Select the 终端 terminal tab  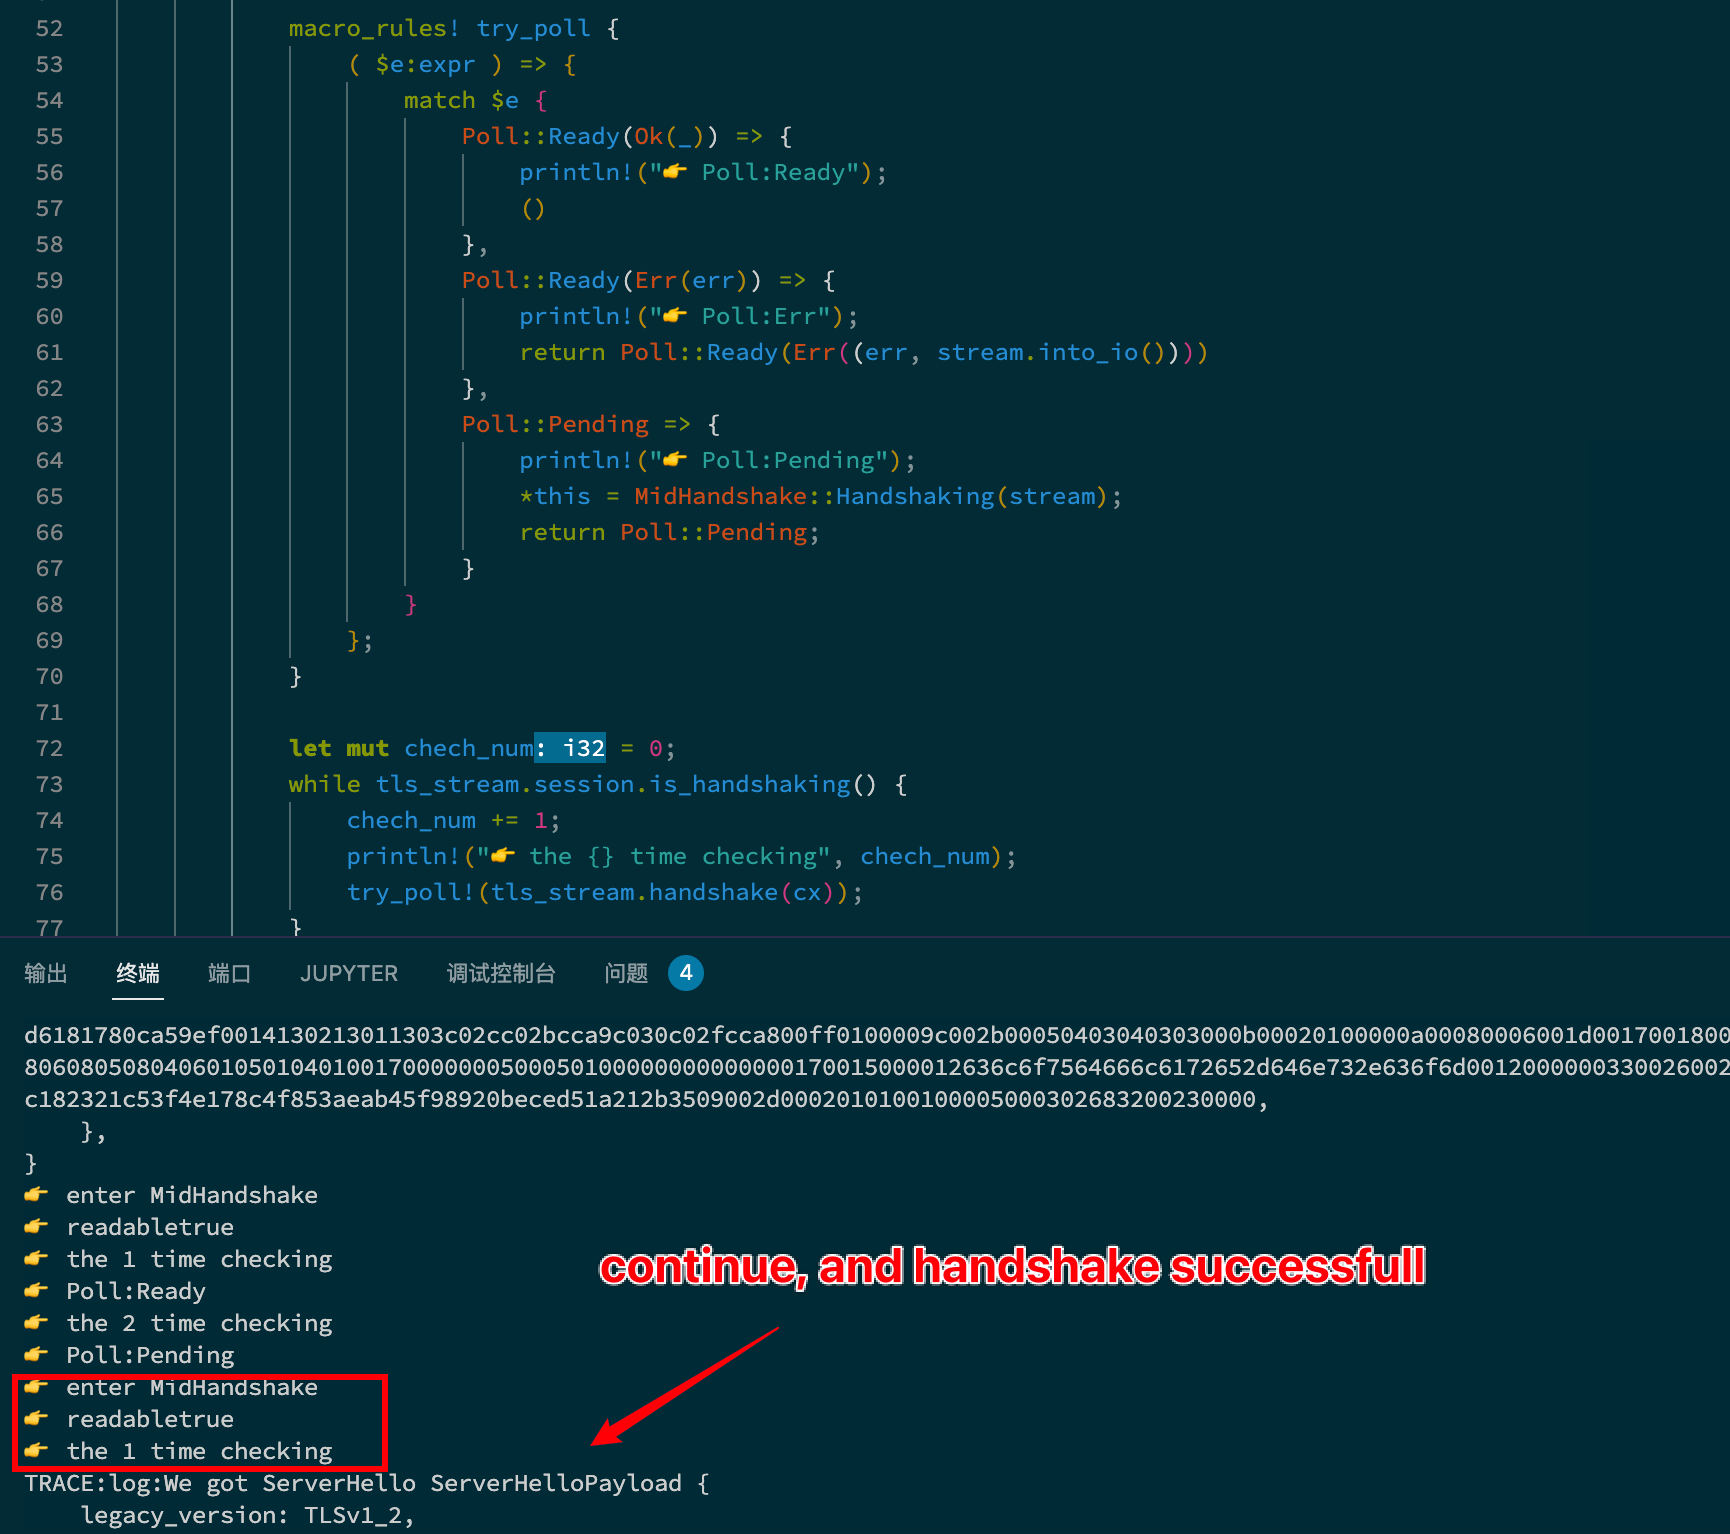[138, 973]
